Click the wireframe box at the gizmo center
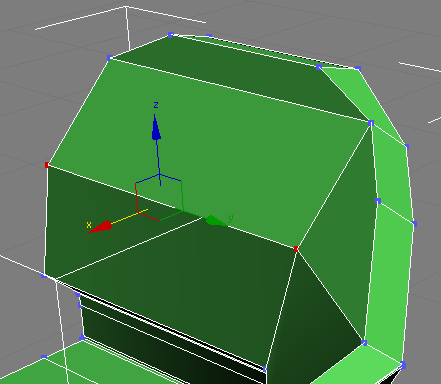The image size is (441, 384). (159, 197)
